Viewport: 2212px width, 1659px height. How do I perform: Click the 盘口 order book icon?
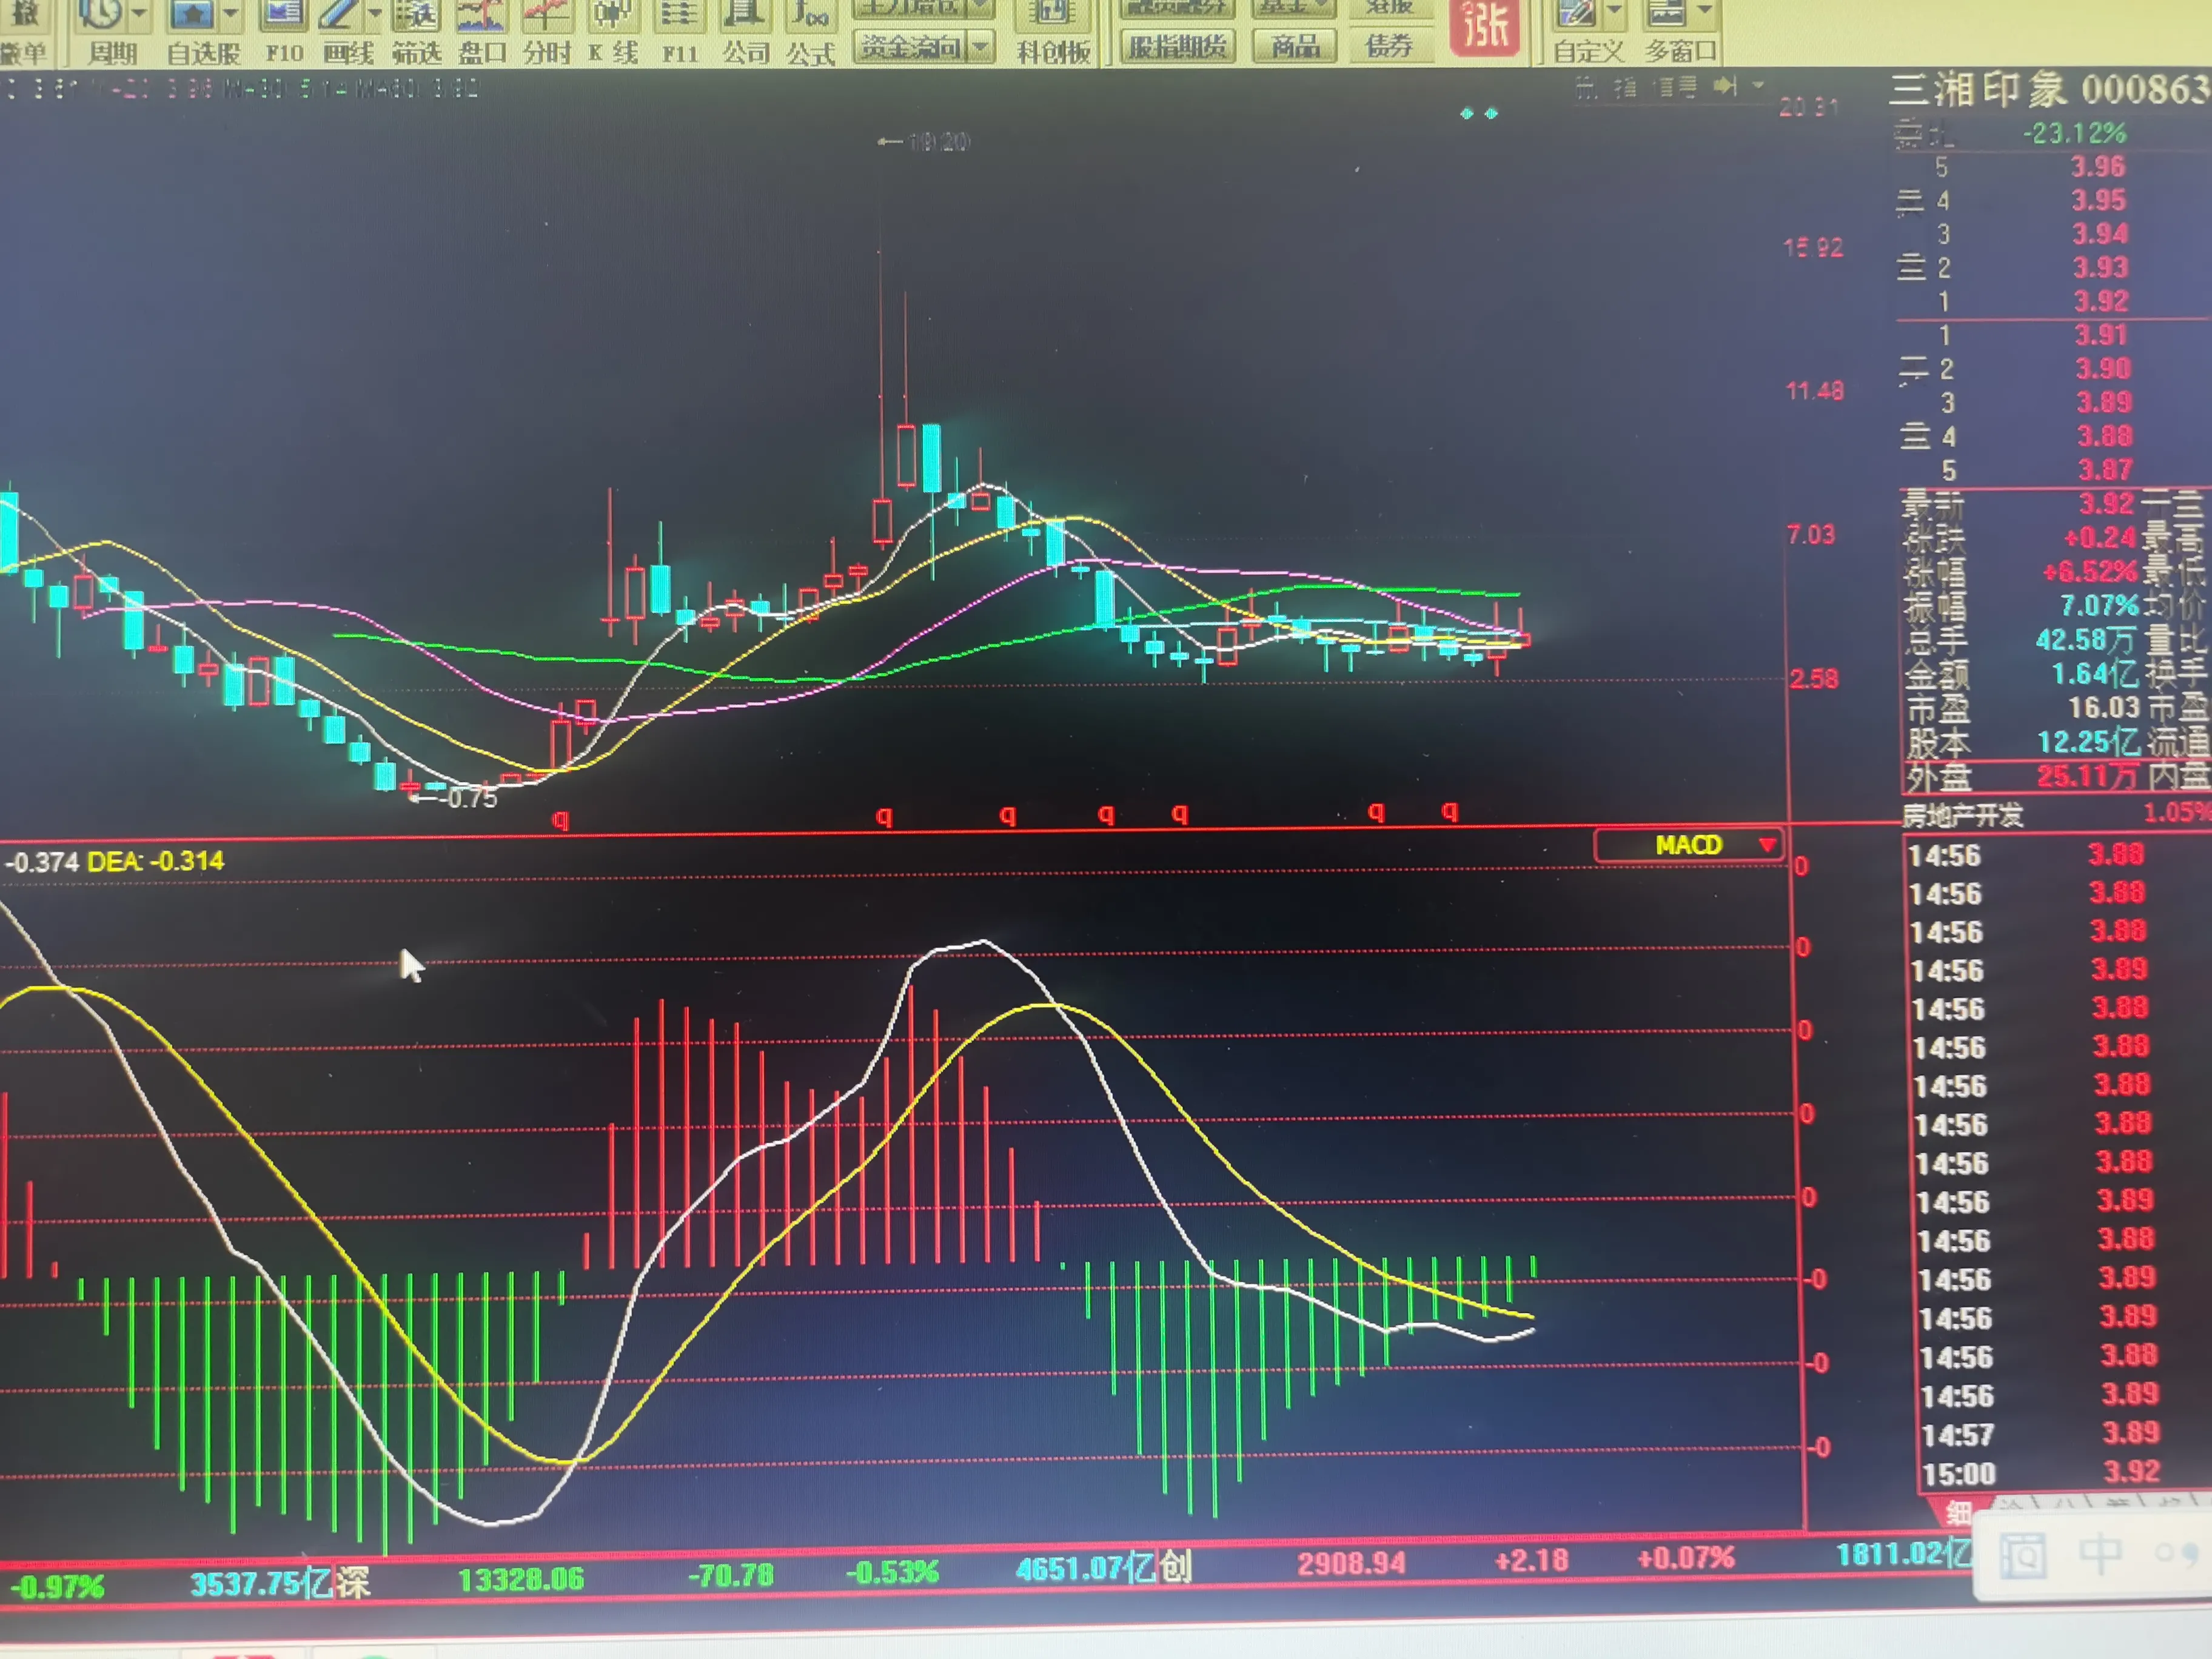pos(481,14)
